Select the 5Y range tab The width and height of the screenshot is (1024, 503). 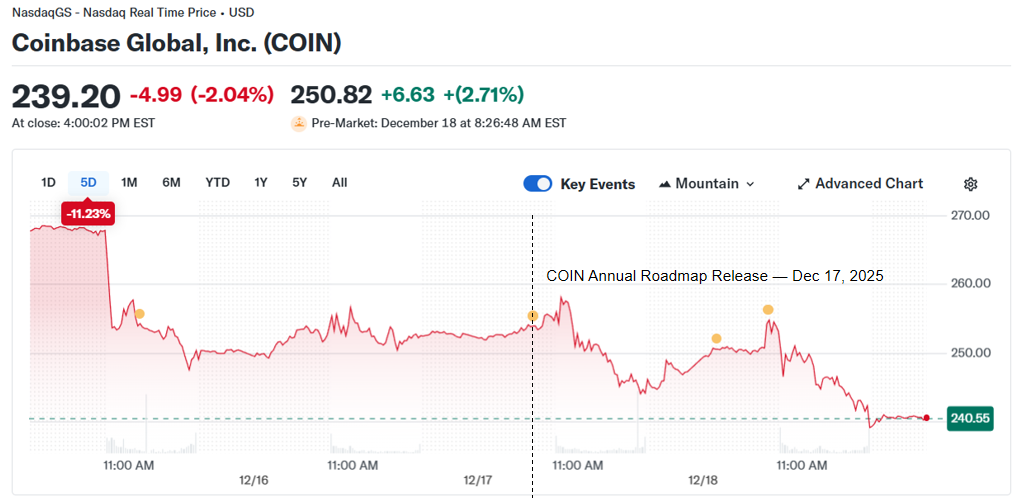coord(300,182)
